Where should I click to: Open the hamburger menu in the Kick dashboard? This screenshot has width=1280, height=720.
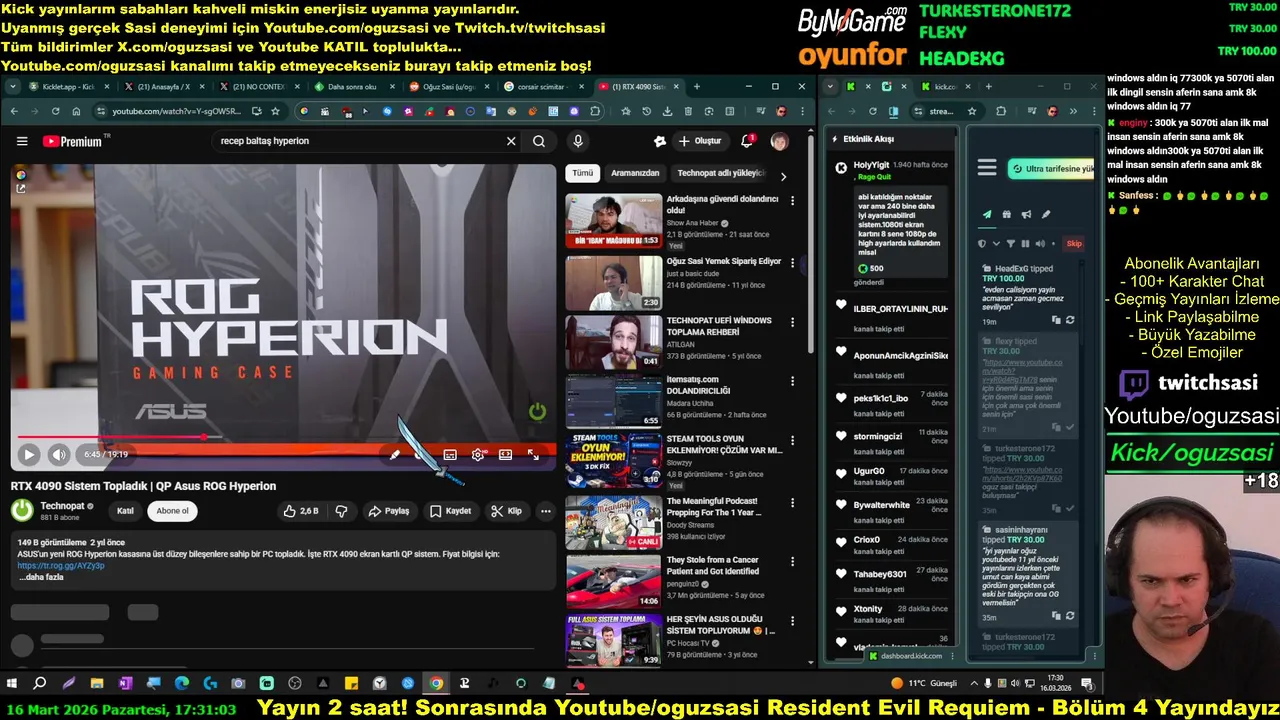point(987,168)
